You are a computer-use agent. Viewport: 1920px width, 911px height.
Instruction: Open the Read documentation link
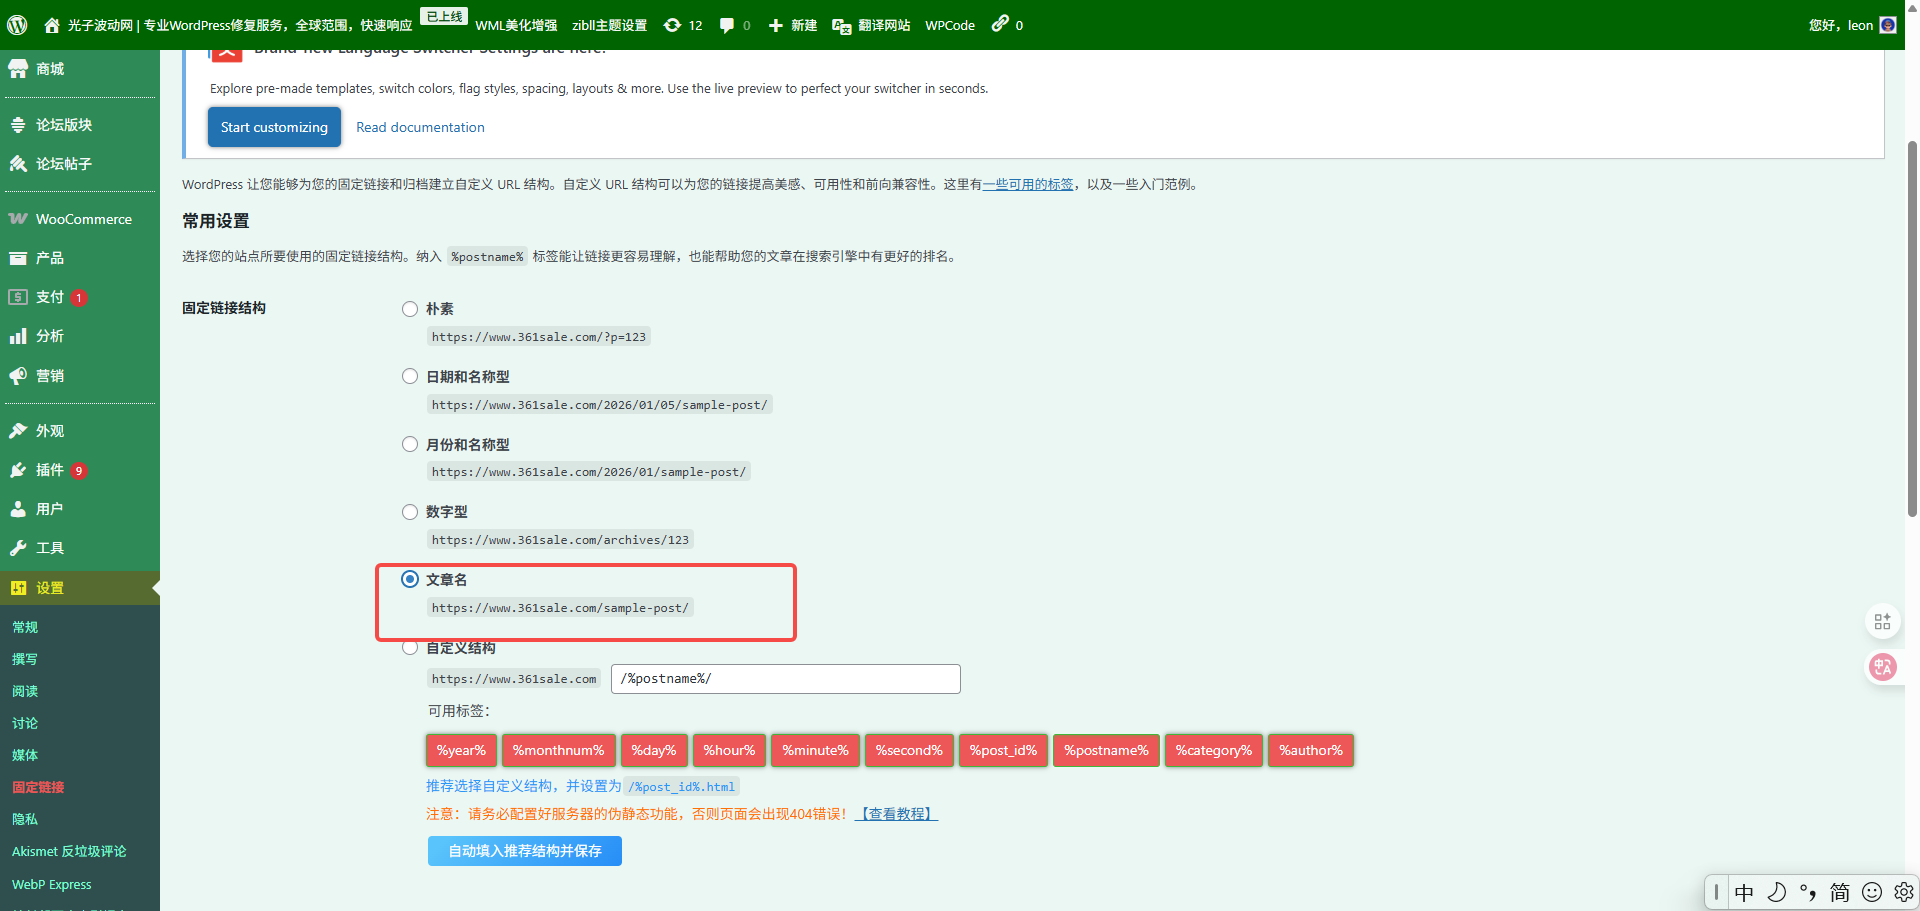[x=420, y=127]
